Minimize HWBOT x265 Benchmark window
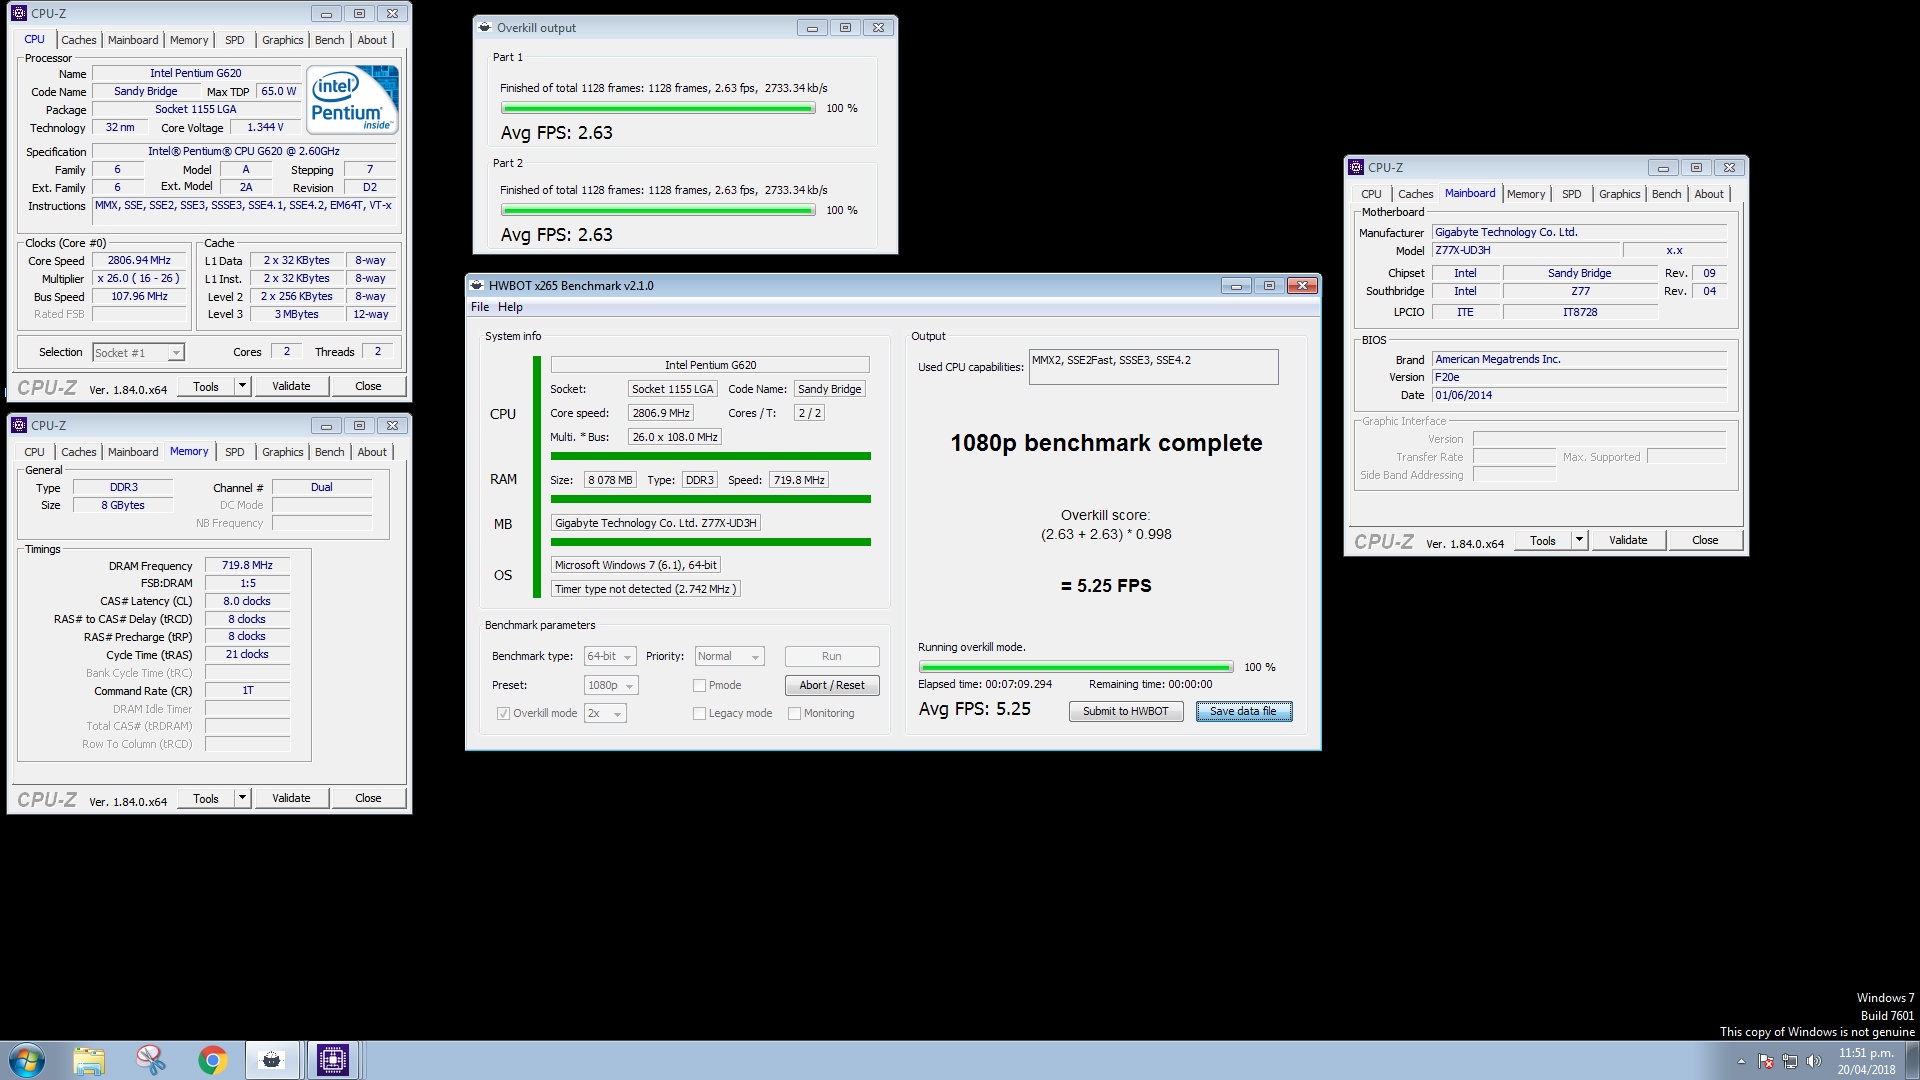 1236,286
